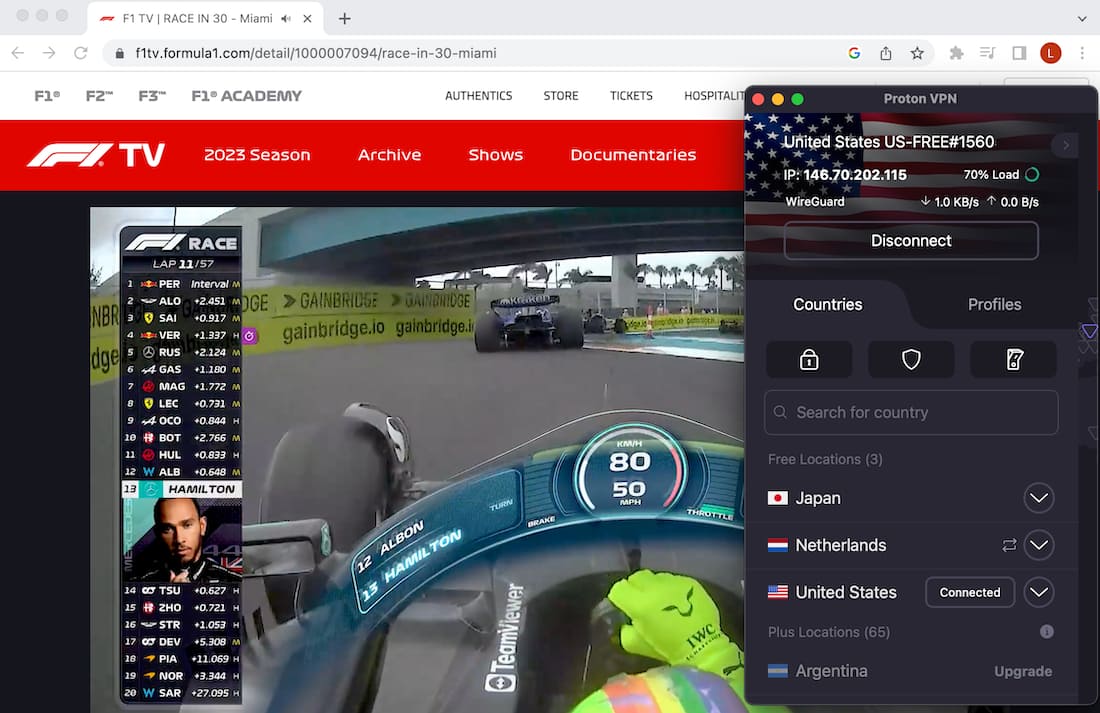This screenshot has height=713, width=1100.
Task: Click the padlock icon in address bar
Action: click(119, 53)
